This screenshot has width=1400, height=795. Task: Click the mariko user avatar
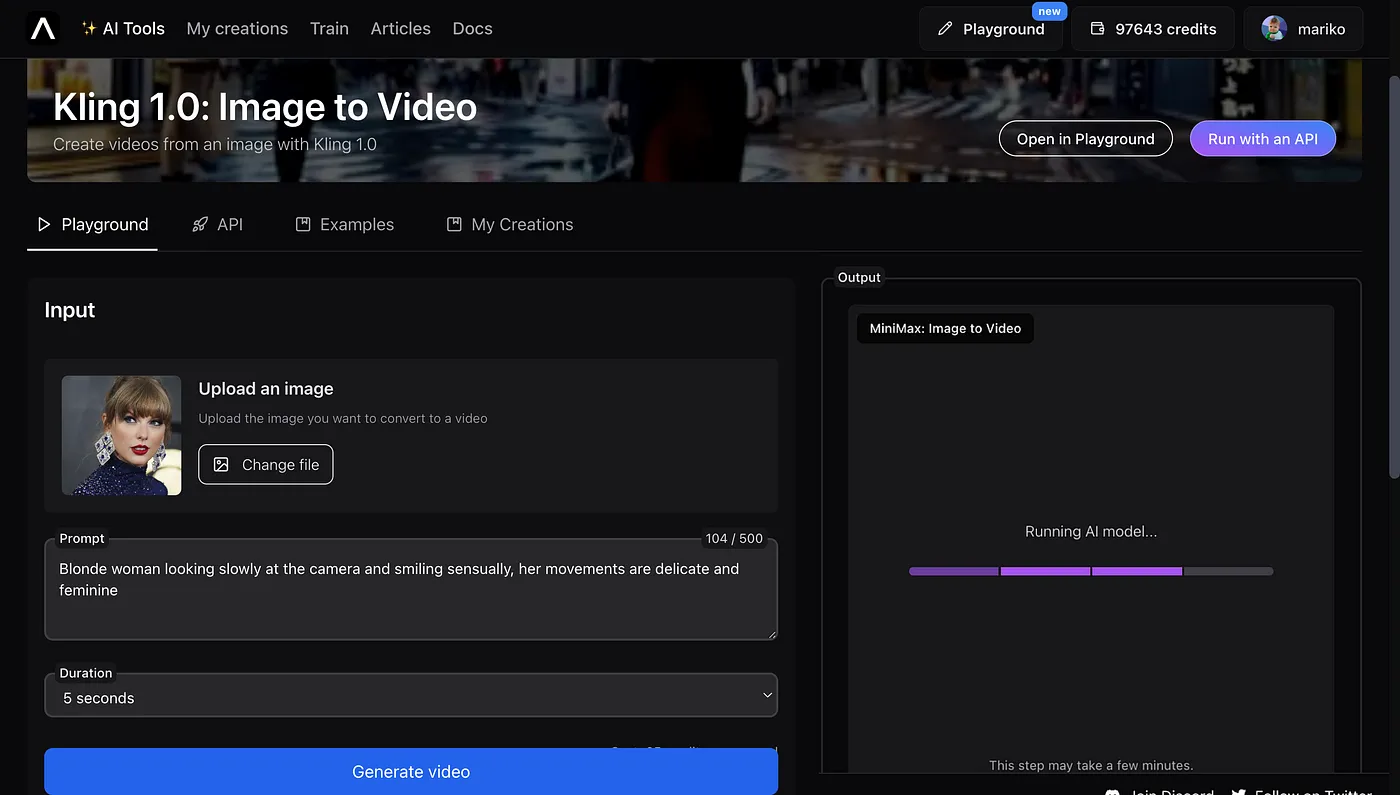click(1274, 29)
